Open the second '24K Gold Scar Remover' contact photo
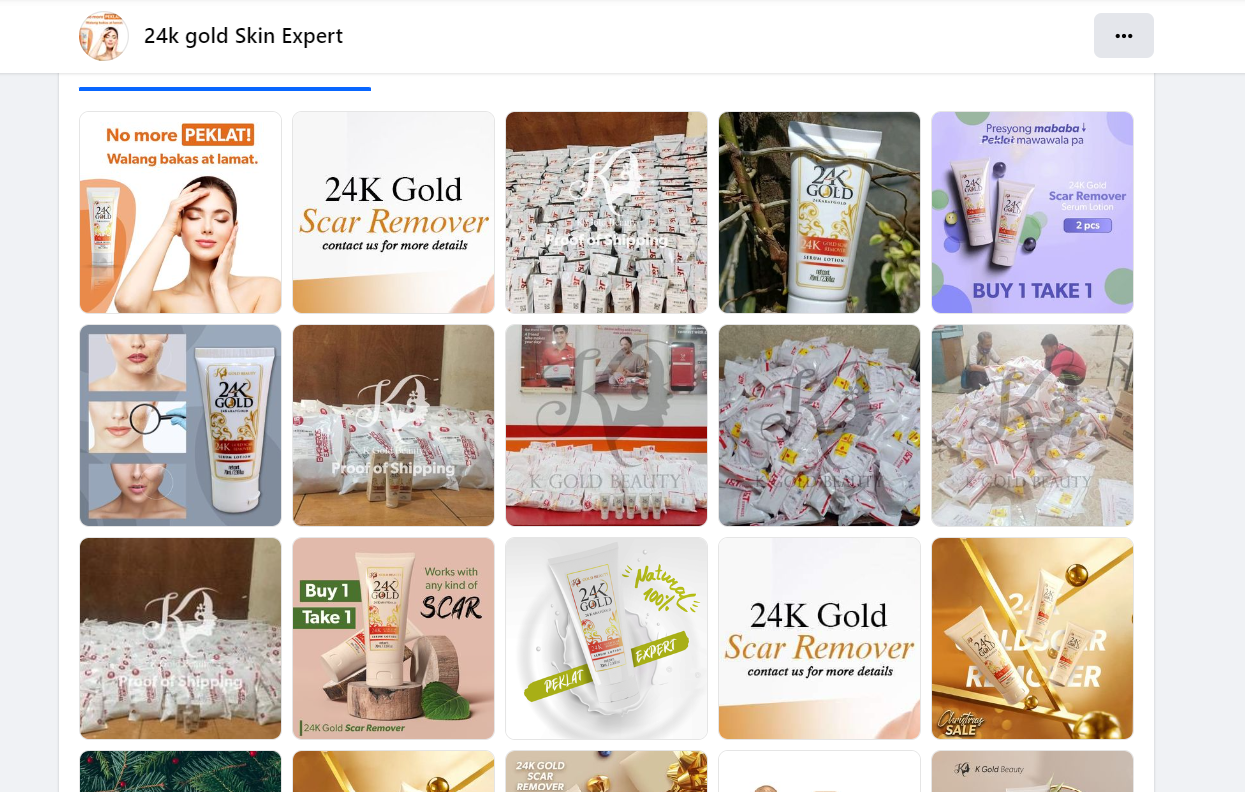This screenshot has height=792, width=1245. point(820,638)
